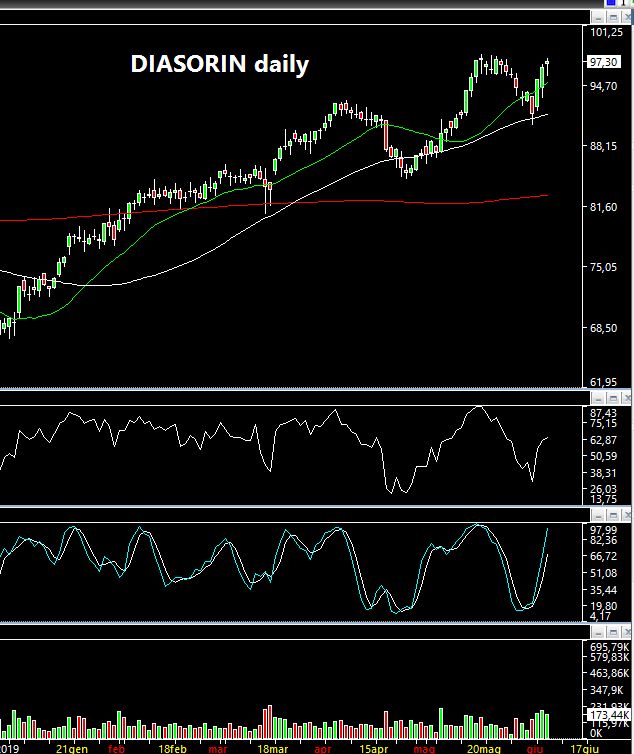Screen dimensions: 634x754
Task: Click the 87,43 RSI scale value
Action: coord(603,413)
